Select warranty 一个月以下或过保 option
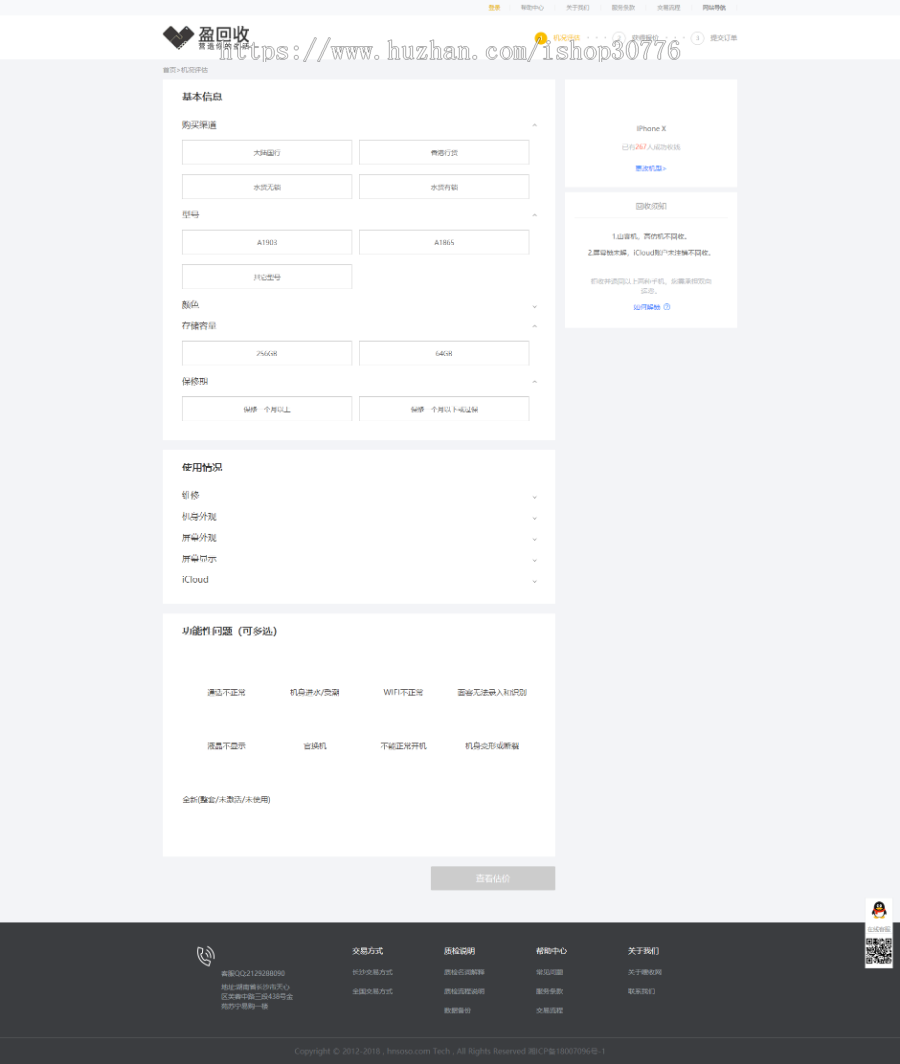Screen dimensions: 900x1064 click(x=444, y=409)
